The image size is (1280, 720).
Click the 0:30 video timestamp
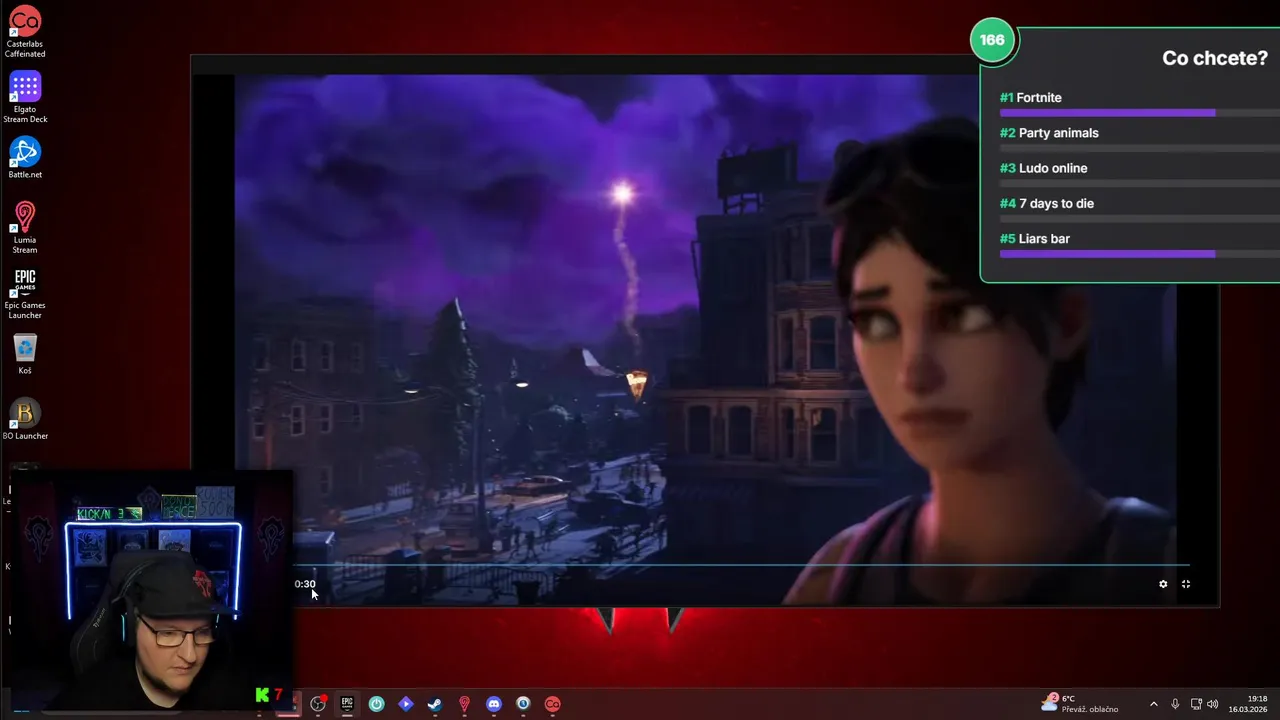305,584
